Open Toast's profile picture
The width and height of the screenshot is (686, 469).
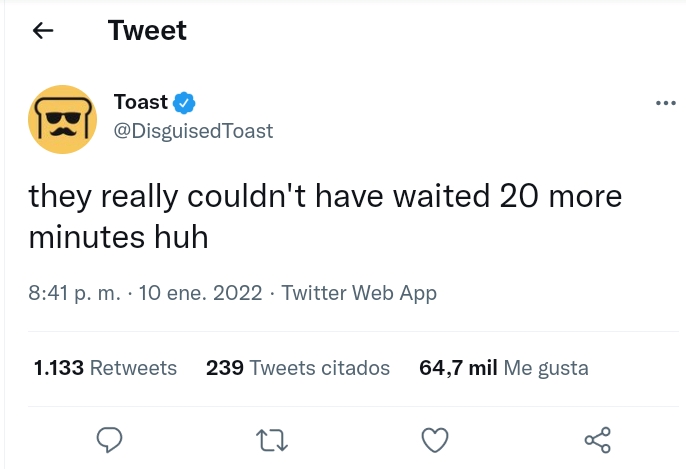[x=62, y=119]
